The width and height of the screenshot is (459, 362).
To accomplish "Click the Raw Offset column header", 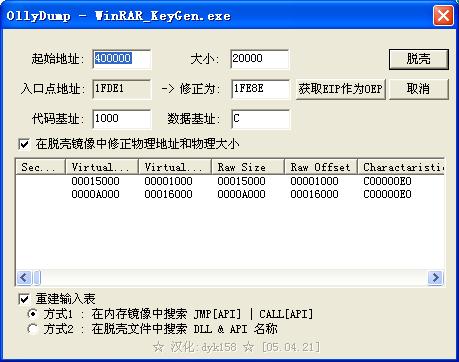I will point(321,167).
